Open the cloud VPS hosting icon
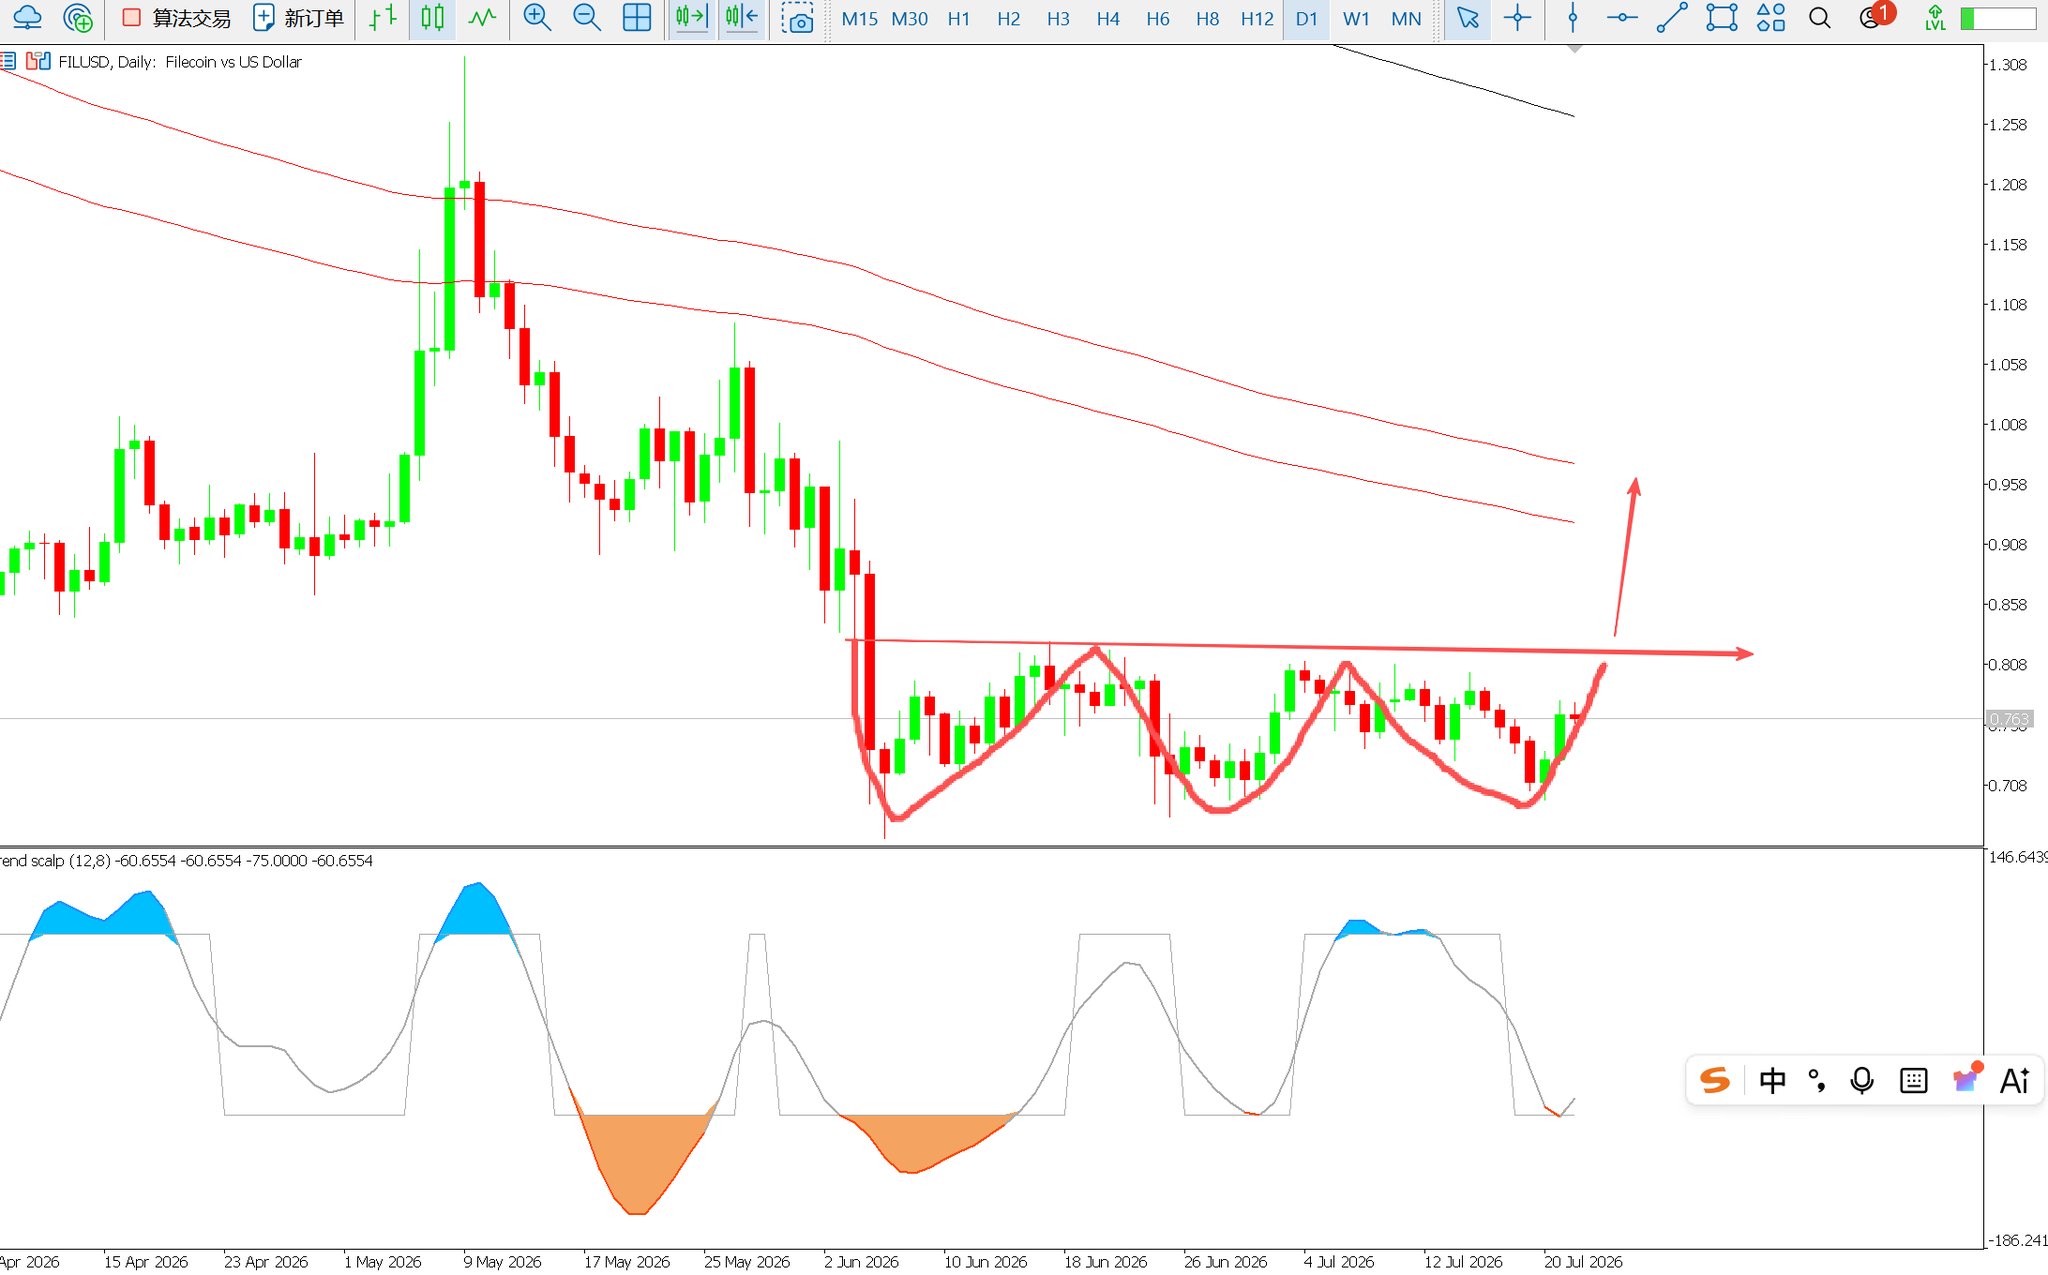Viewport: 2048px width, 1275px height. [x=27, y=18]
